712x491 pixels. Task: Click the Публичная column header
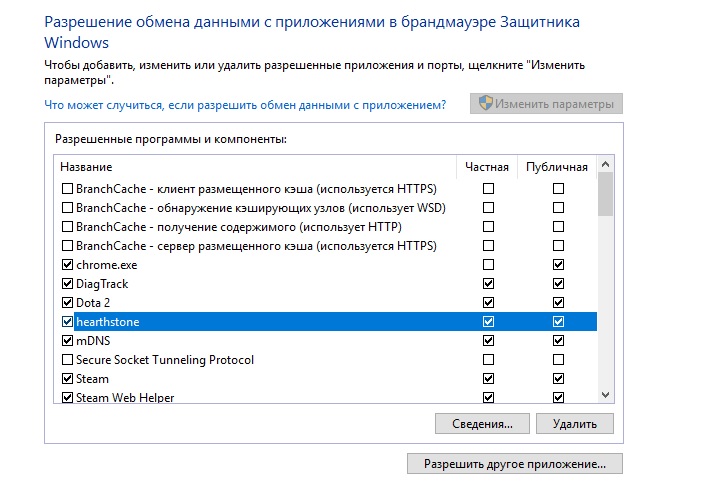pos(557,166)
